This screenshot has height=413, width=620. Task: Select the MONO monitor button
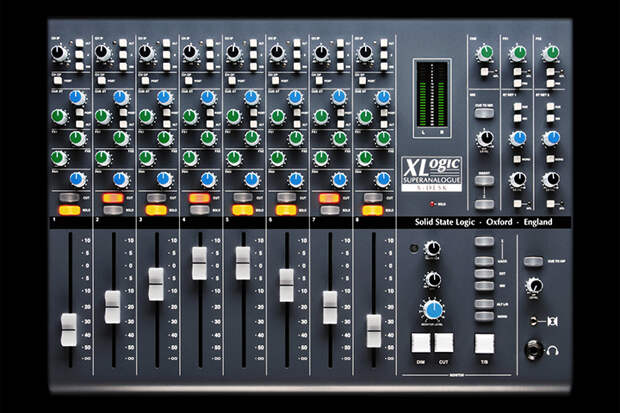pos(484,316)
